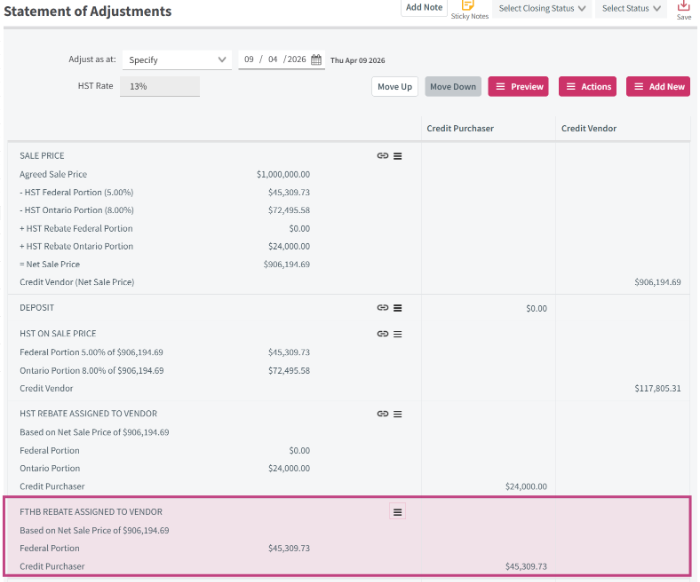Expand the Select Status dropdown
Viewport: 700px width, 582px height.
click(x=631, y=8)
